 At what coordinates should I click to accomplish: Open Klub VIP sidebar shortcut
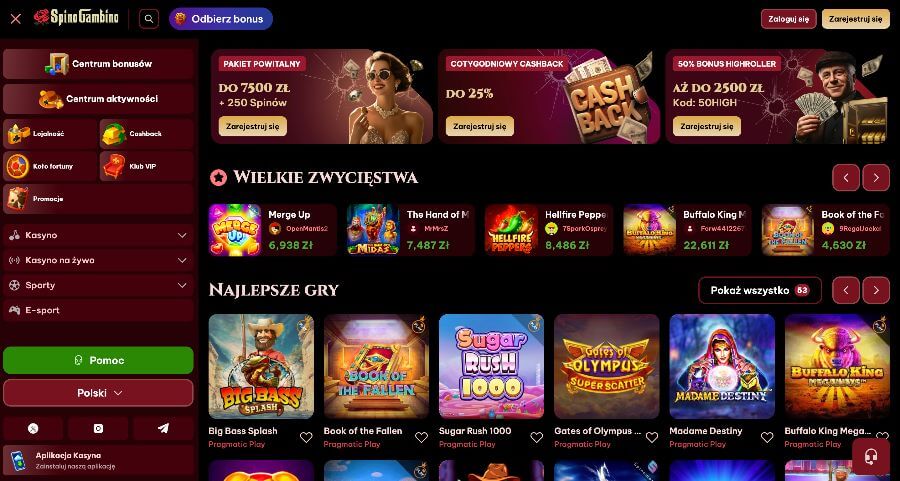pos(147,166)
